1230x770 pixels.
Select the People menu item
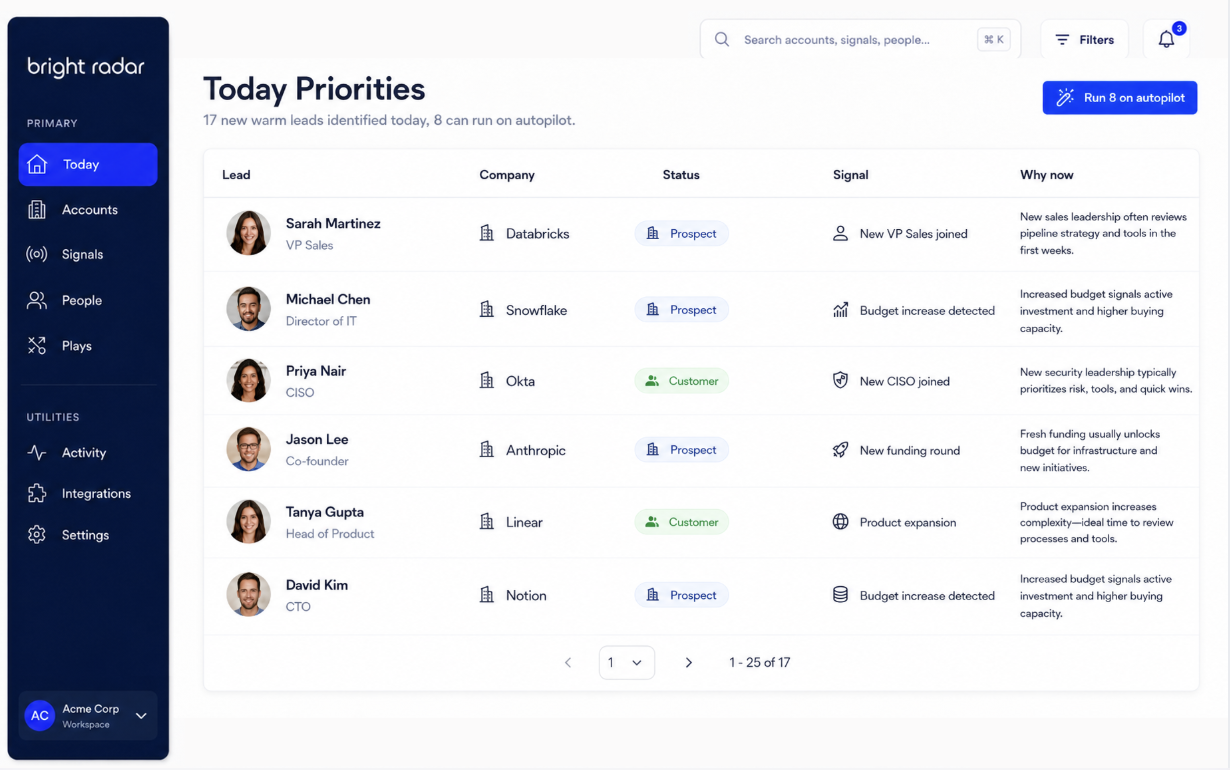pyautogui.click(x=88, y=300)
